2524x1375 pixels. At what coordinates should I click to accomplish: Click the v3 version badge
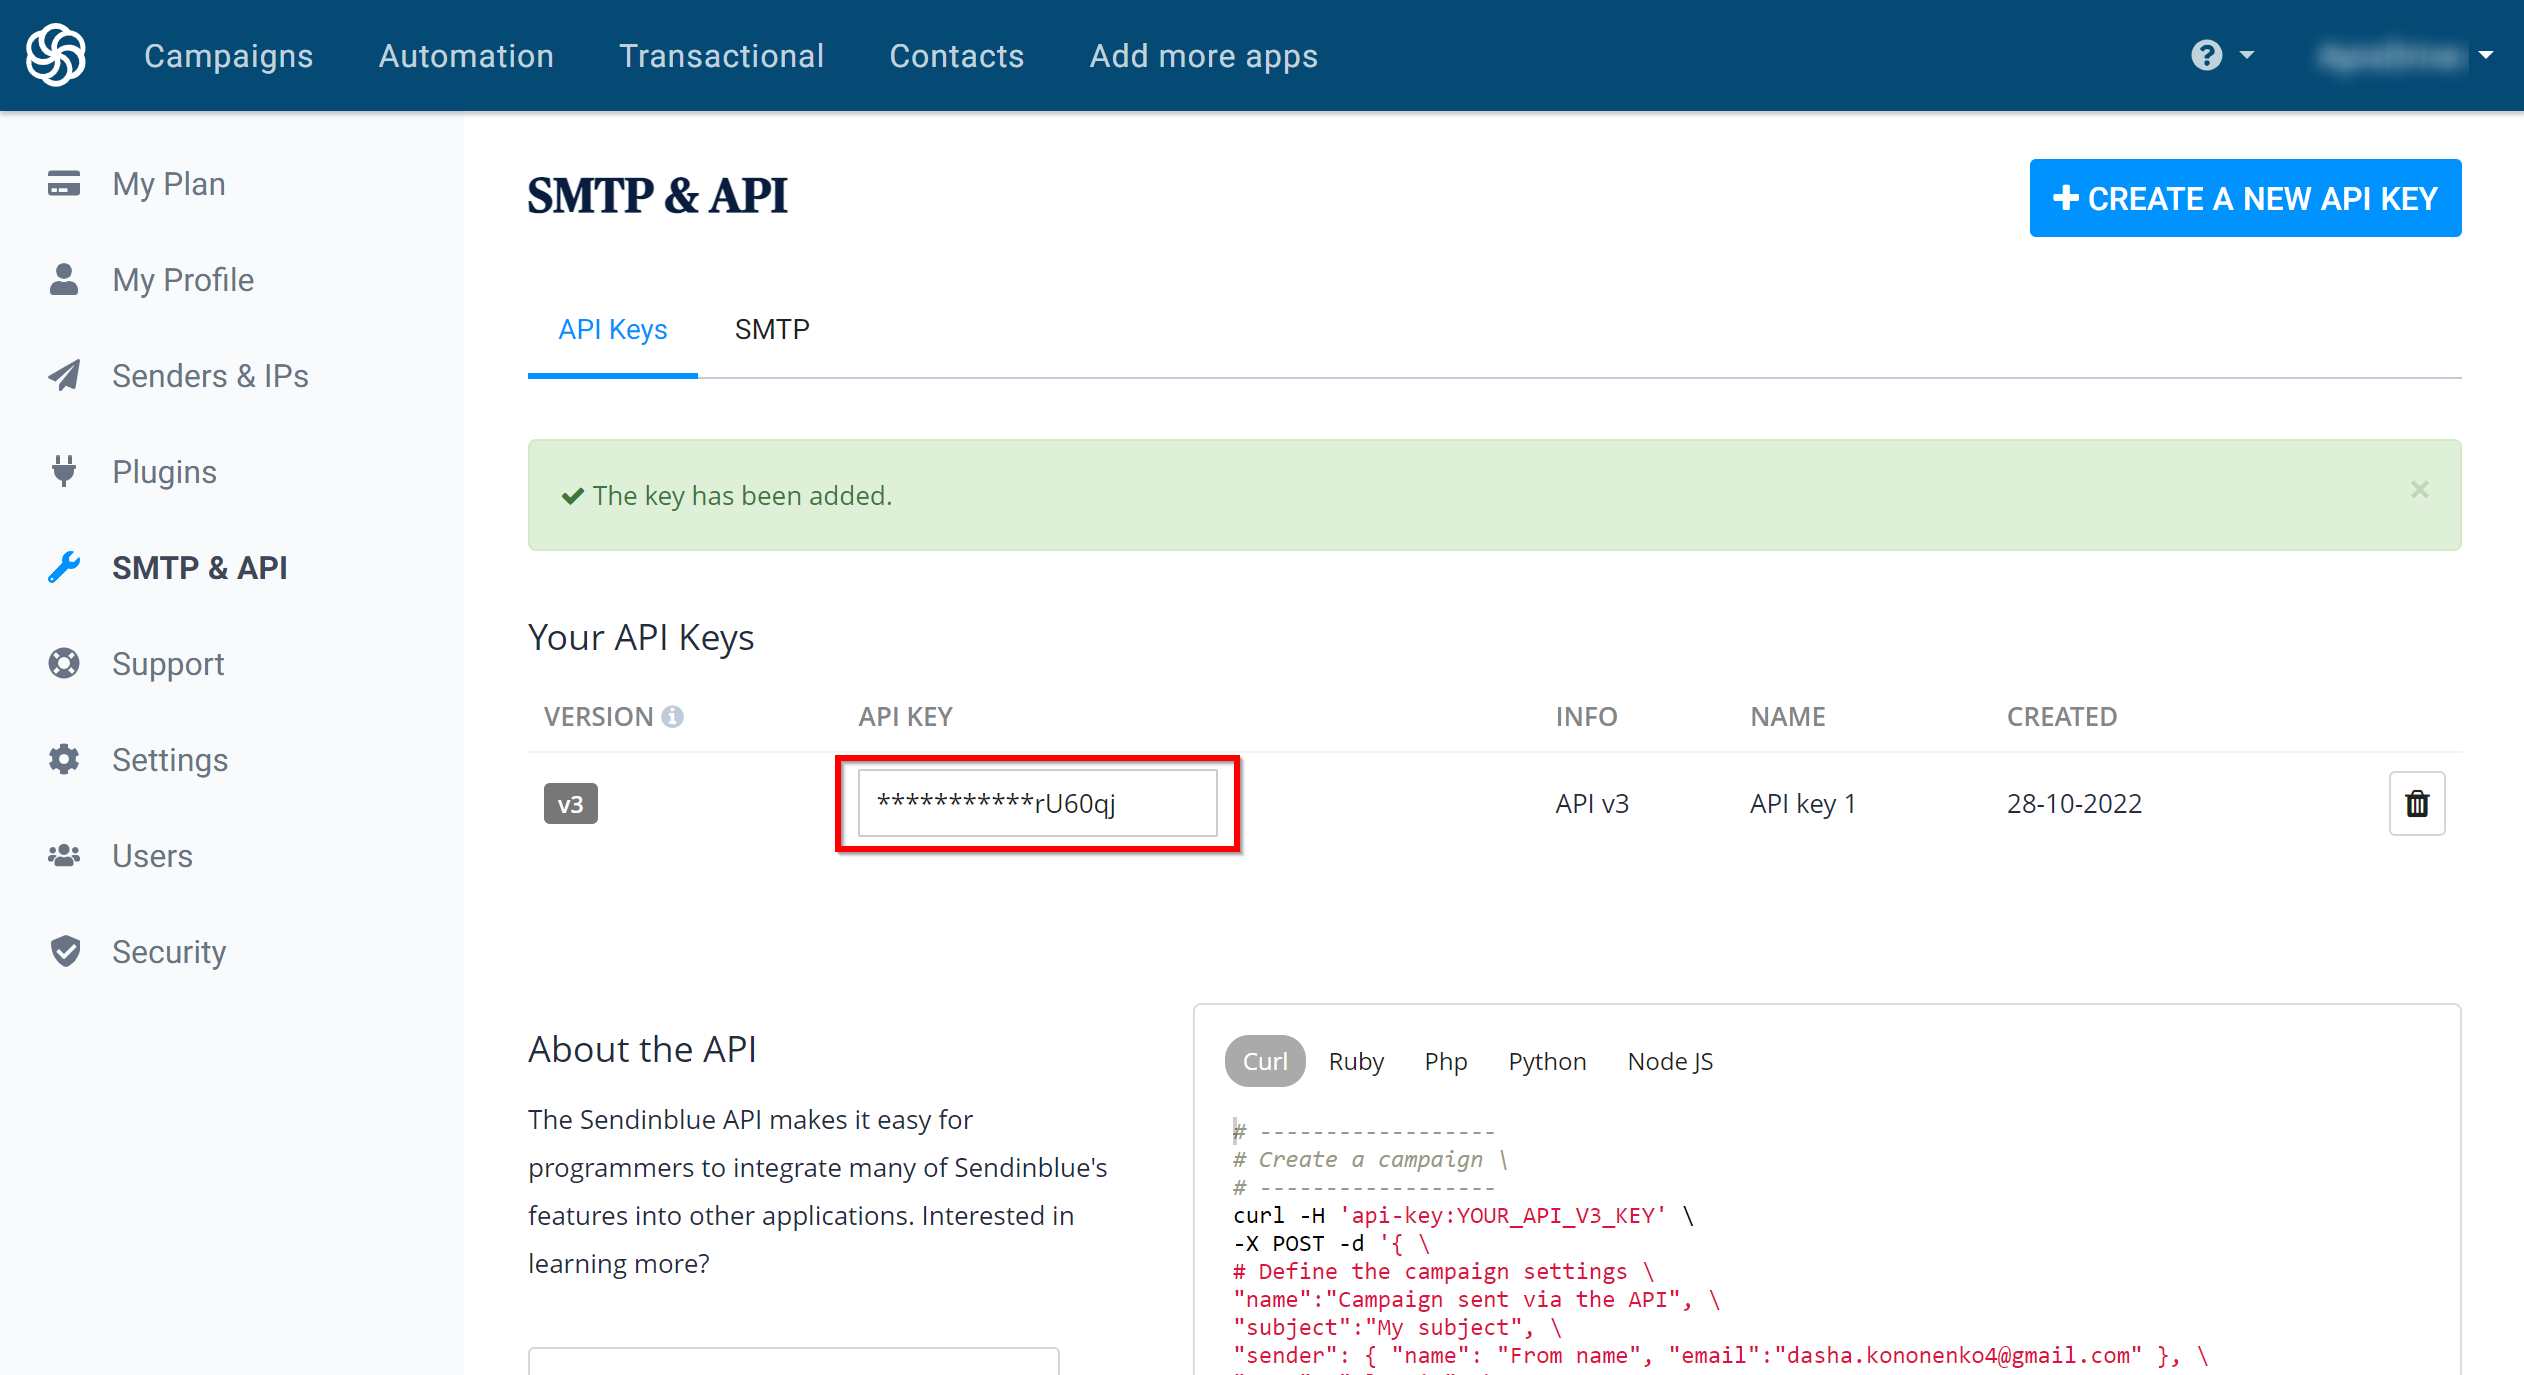coord(570,804)
